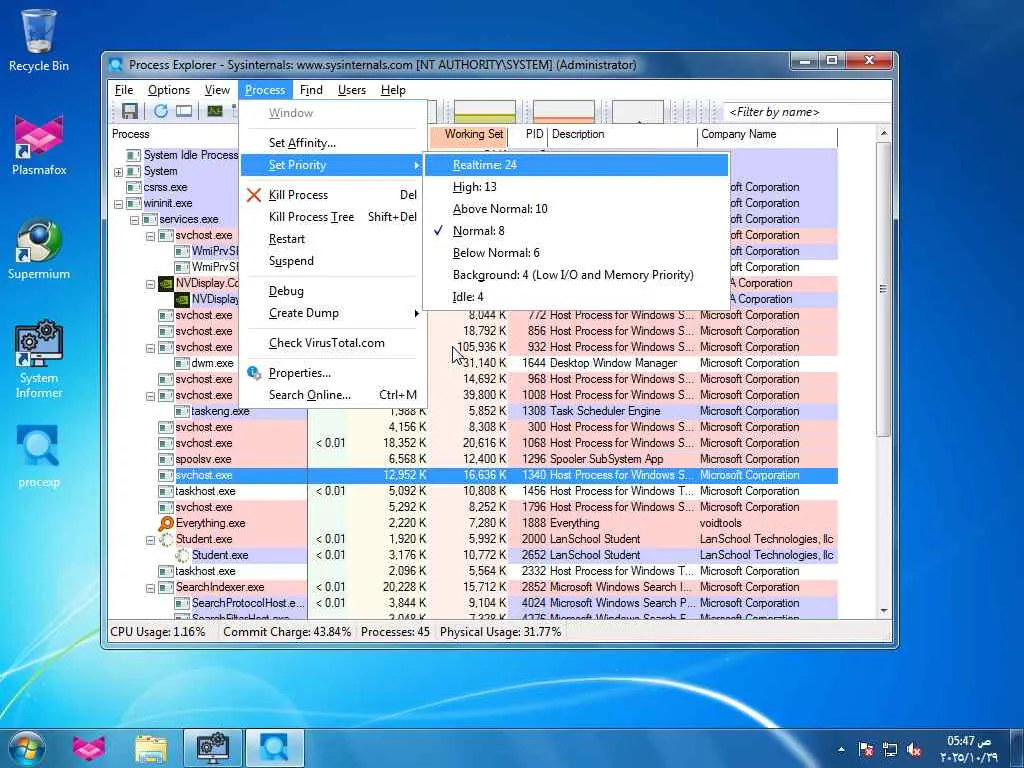Open File Explorer from the taskbar
1024x768 pixels.
[151, 748]
